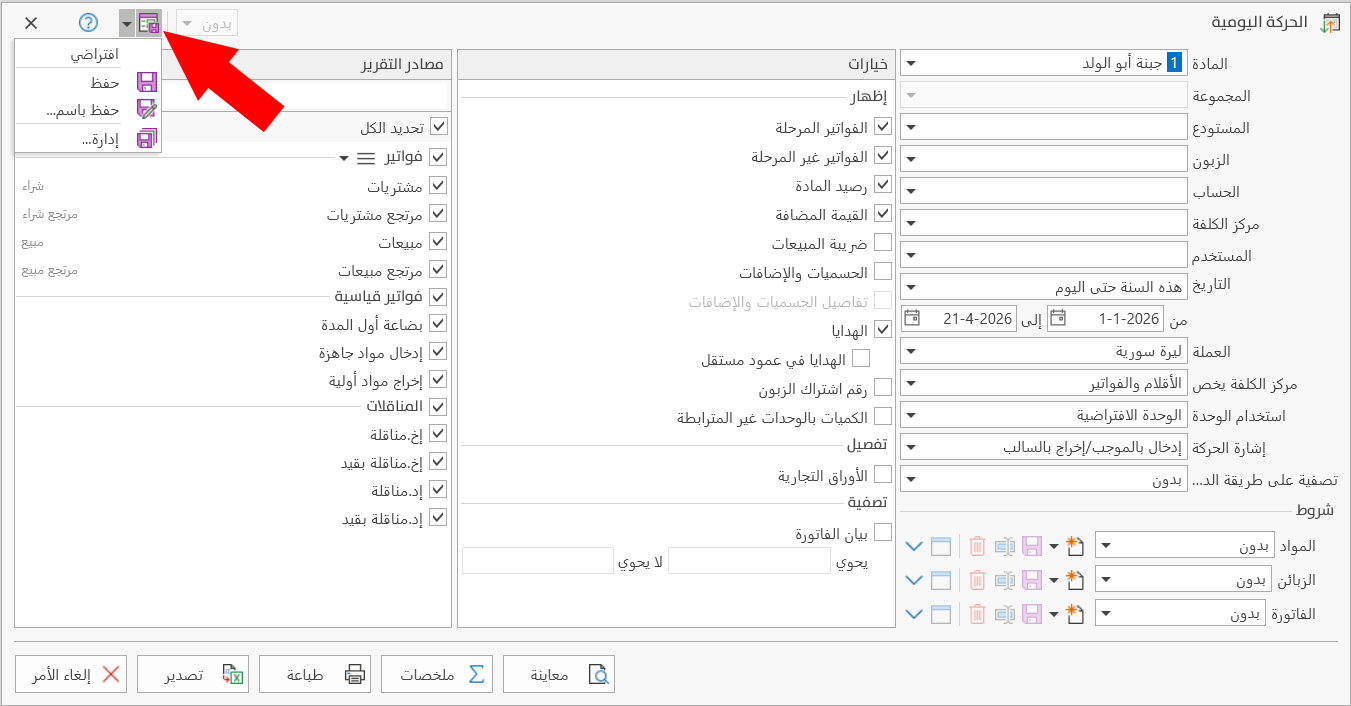The height and width of the screenshot is (706, 1351).
Task: Open the المادة combo box
Action: click(x=1045, y=63)
